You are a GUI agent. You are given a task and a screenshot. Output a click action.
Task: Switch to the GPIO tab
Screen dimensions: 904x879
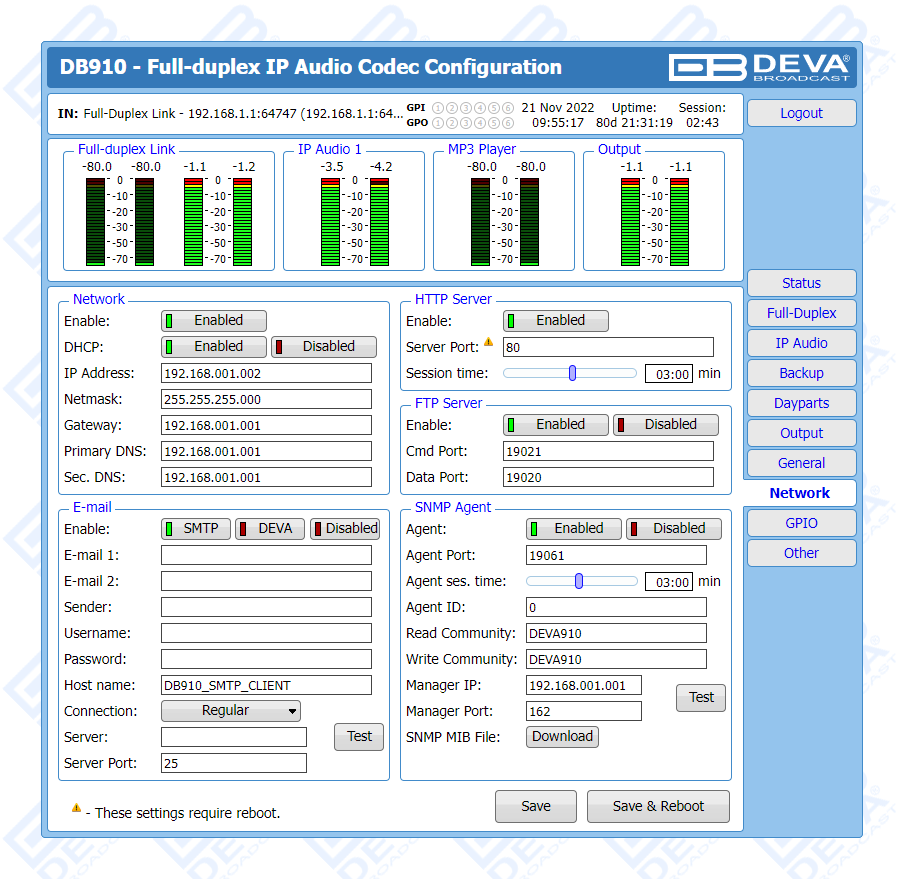pos(801,523)
